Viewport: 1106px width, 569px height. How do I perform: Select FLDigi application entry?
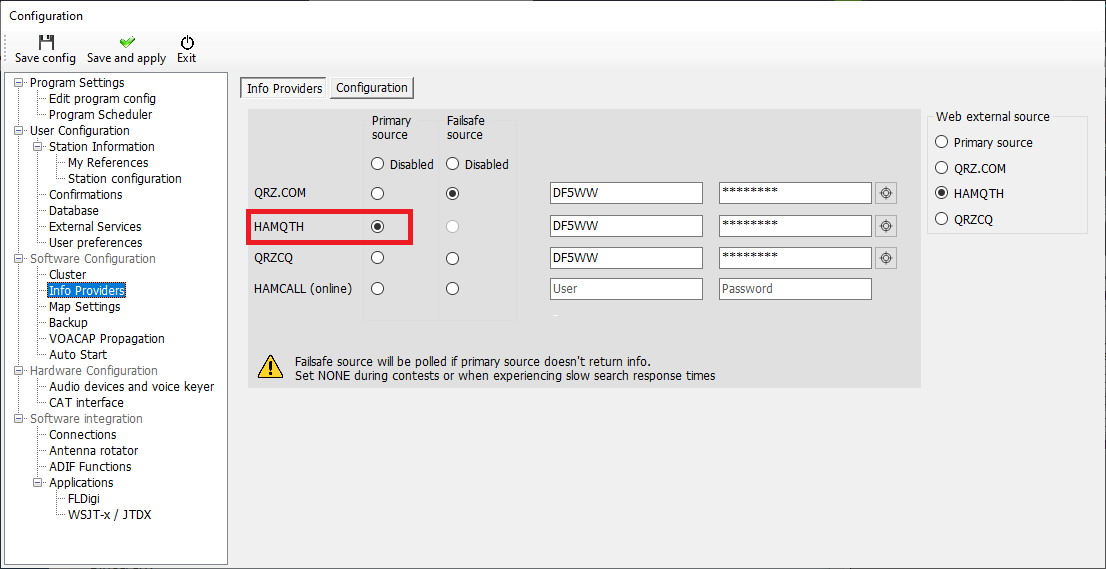tap(83, 498)
